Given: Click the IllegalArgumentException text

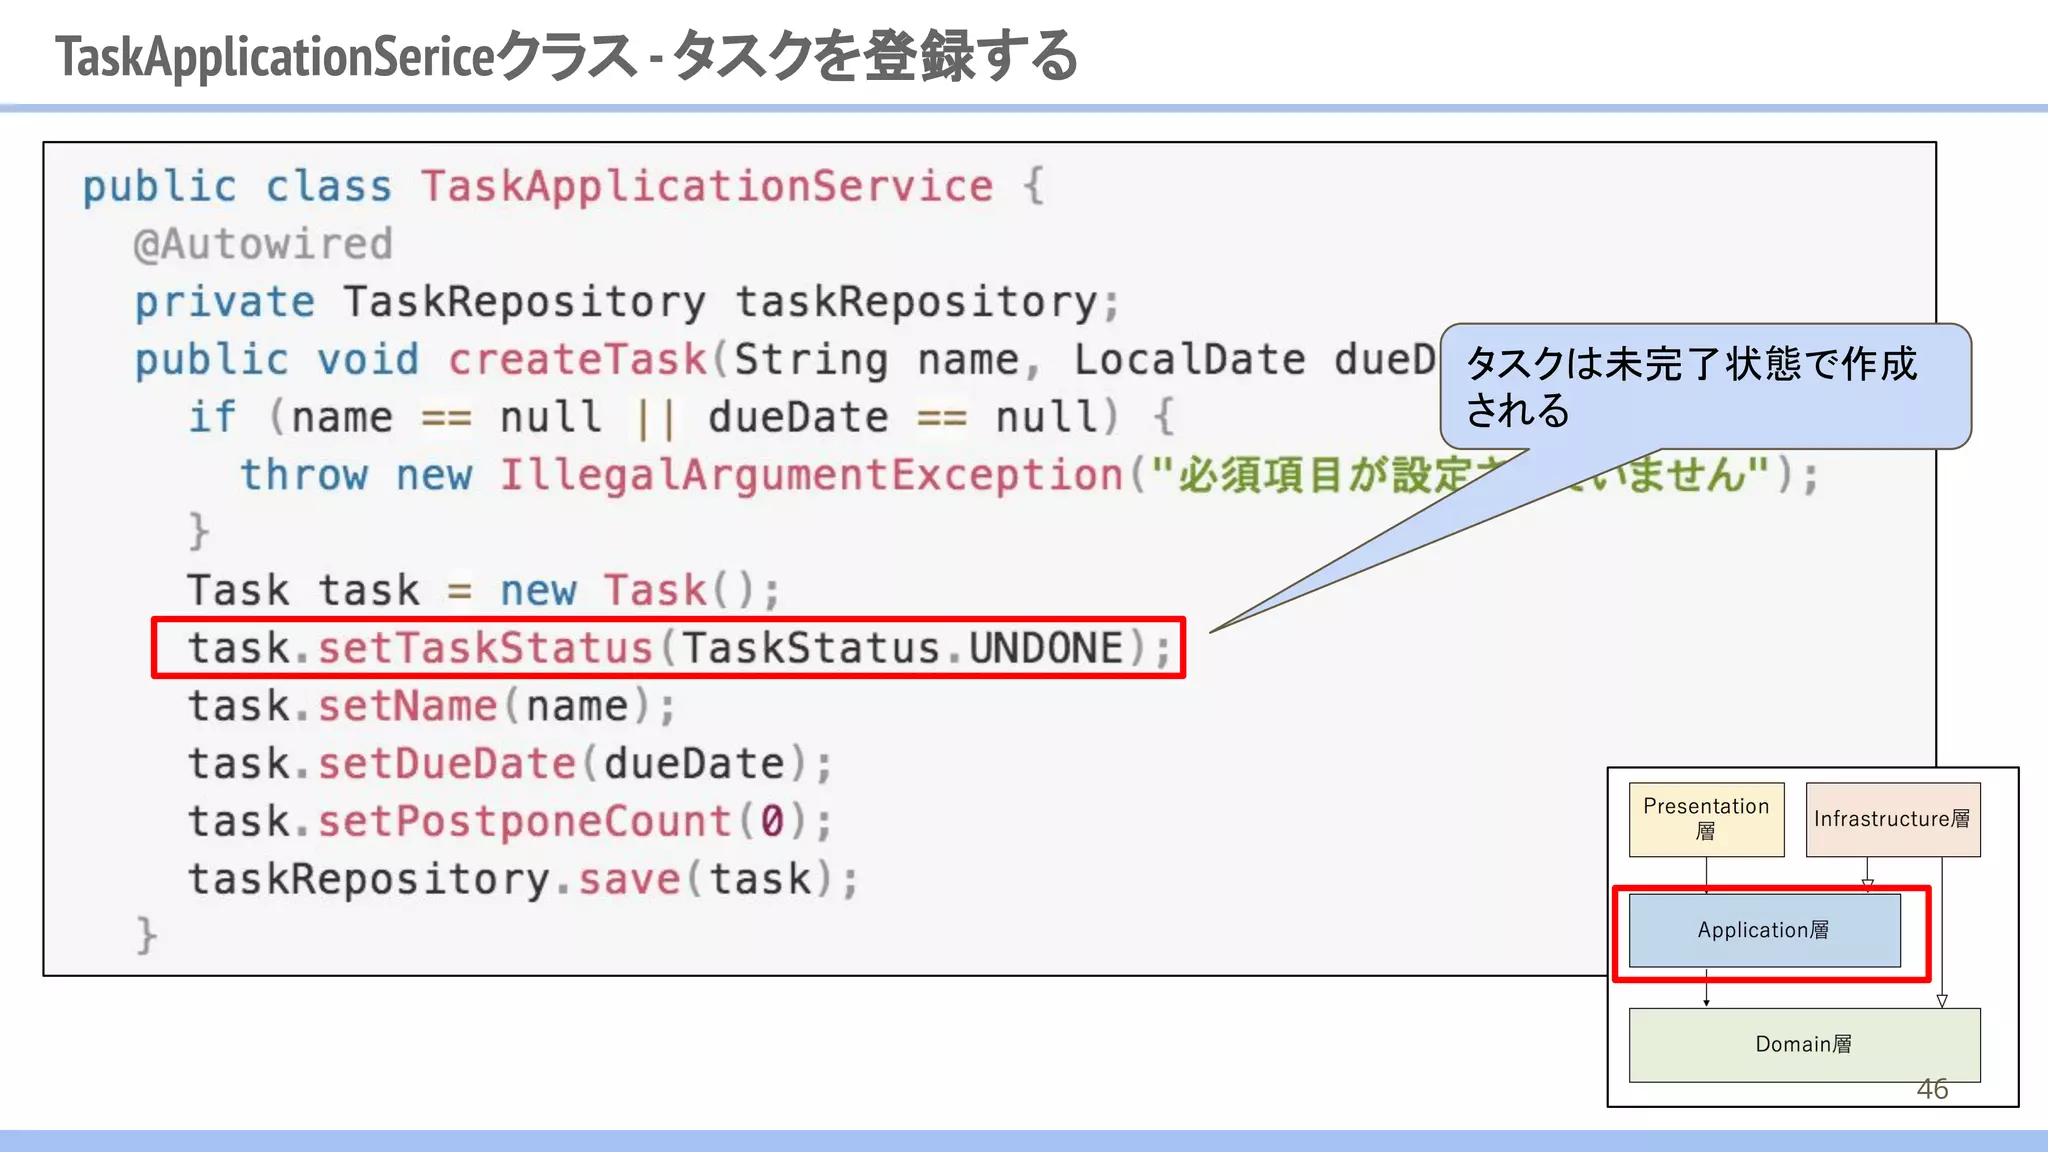Looking at the screenshot, I should (811, 475).
